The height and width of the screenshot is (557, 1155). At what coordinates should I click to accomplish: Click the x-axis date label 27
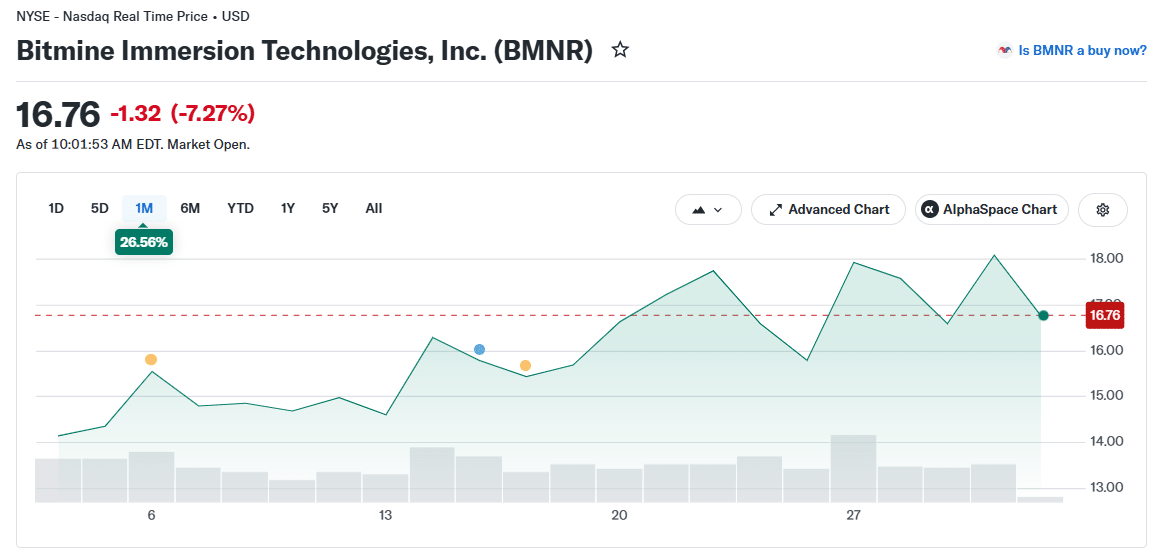pyautogui.click(x=854, y=516)
